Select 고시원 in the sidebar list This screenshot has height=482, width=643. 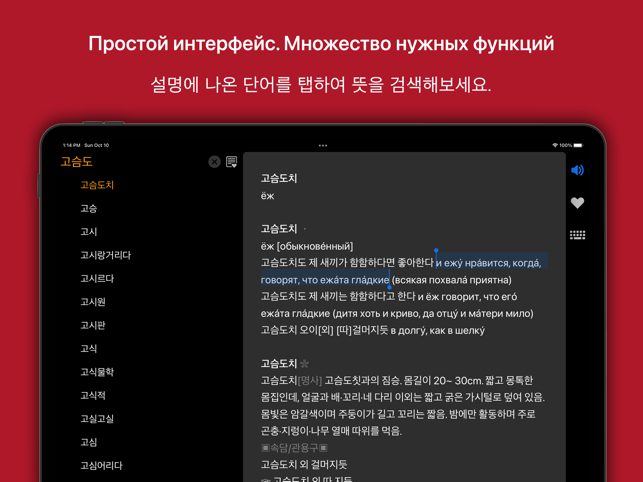click(93, 302)
